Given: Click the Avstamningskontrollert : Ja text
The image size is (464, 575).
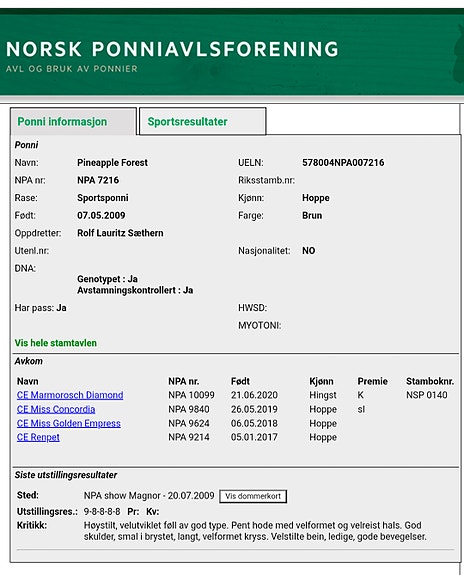Looking at the screenshot, I should tap(135, 290).
